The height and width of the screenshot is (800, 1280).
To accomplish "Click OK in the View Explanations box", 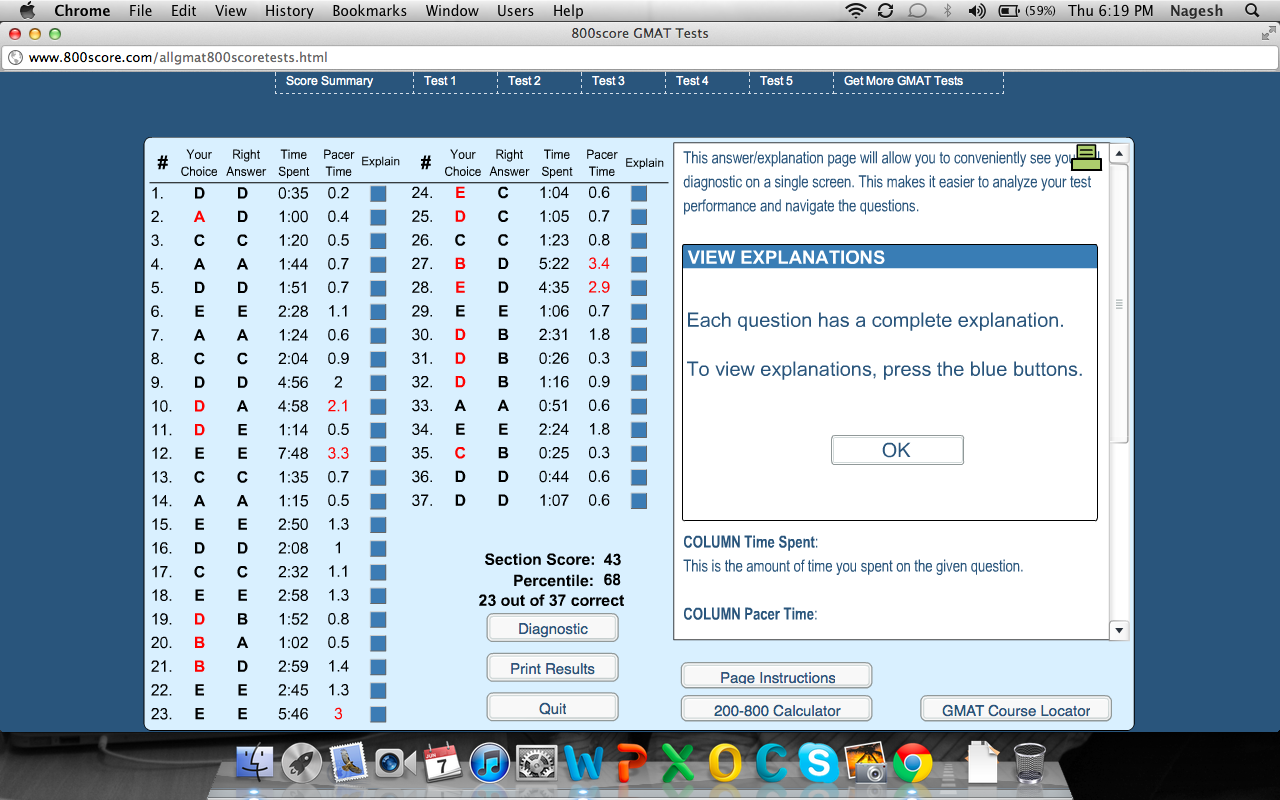I will (x=897, y=450).
